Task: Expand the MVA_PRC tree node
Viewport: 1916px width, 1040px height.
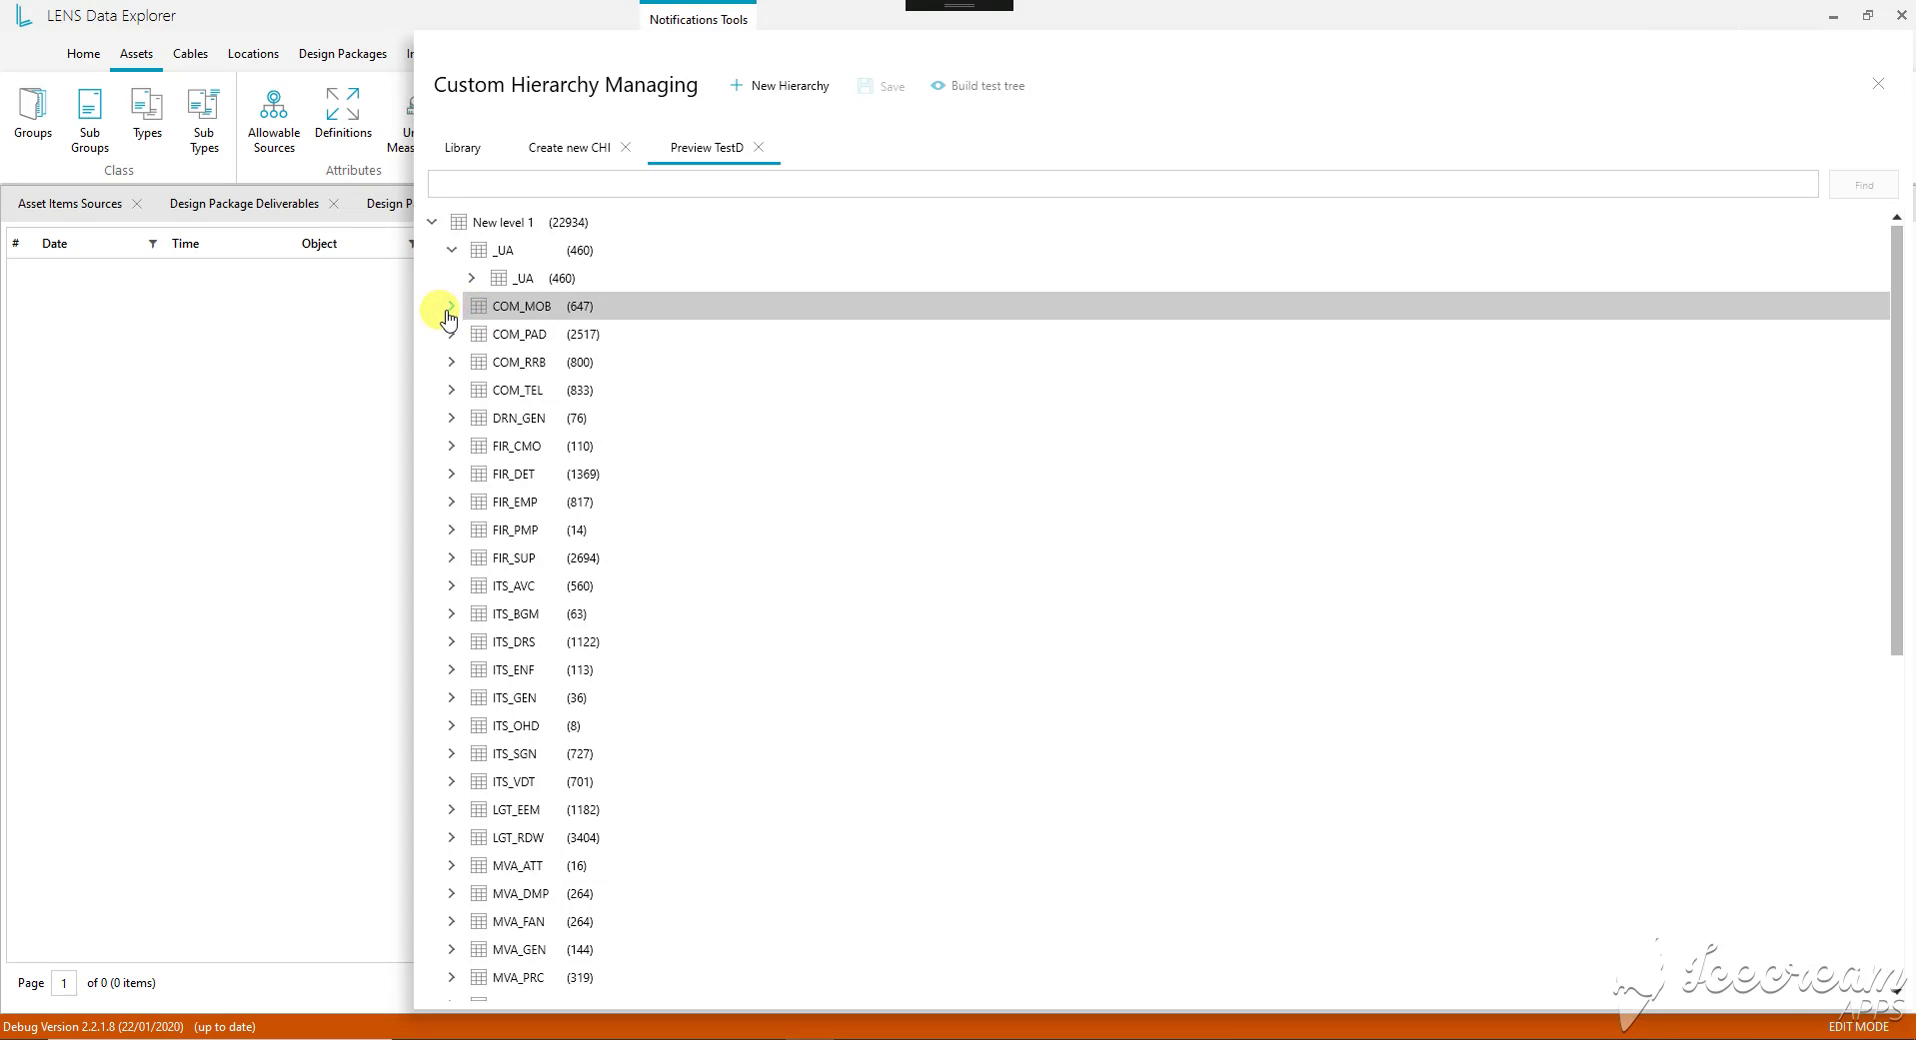Action: click(452, 978)
